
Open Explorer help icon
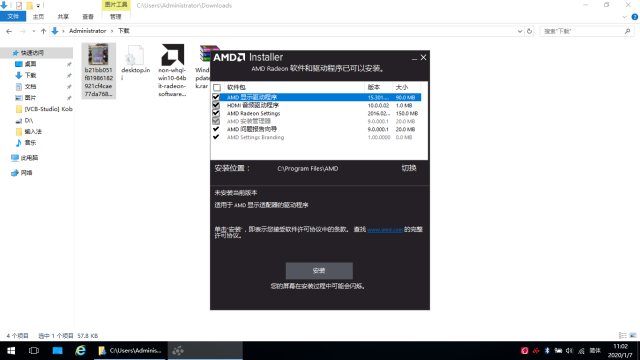click(635, 17)
